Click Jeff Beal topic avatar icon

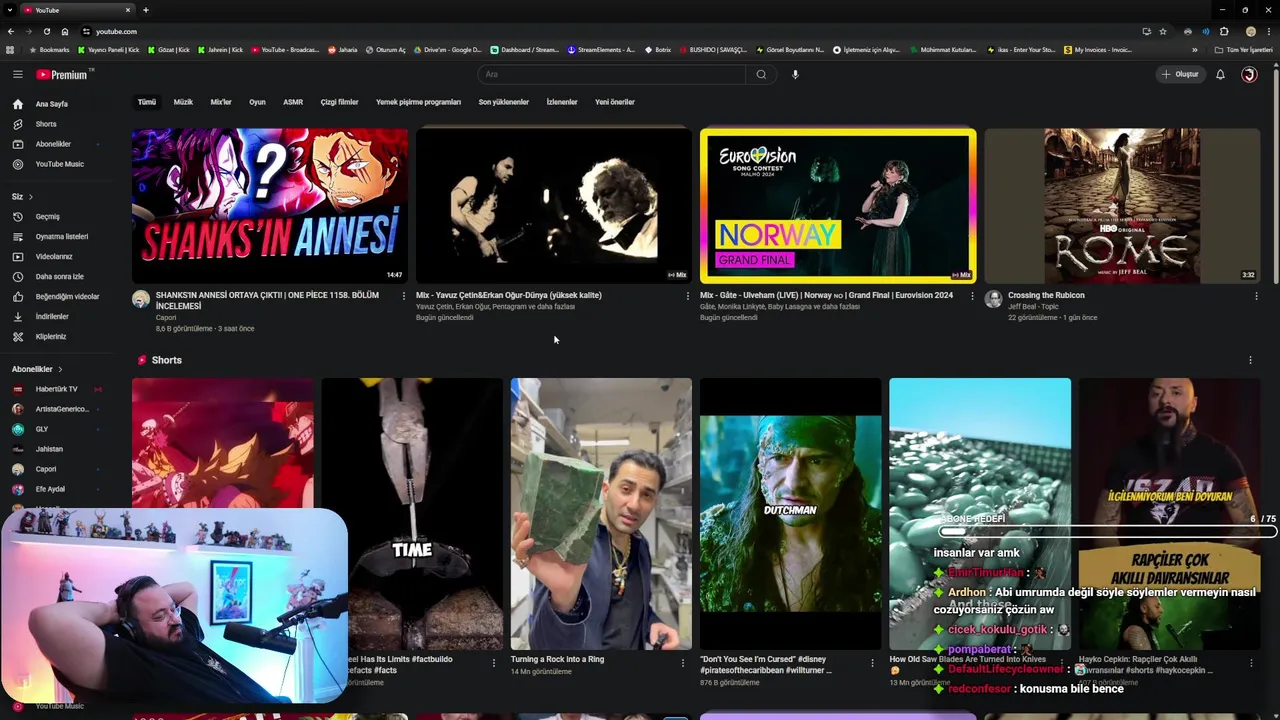pyautogui.click(x=993, y=299)
